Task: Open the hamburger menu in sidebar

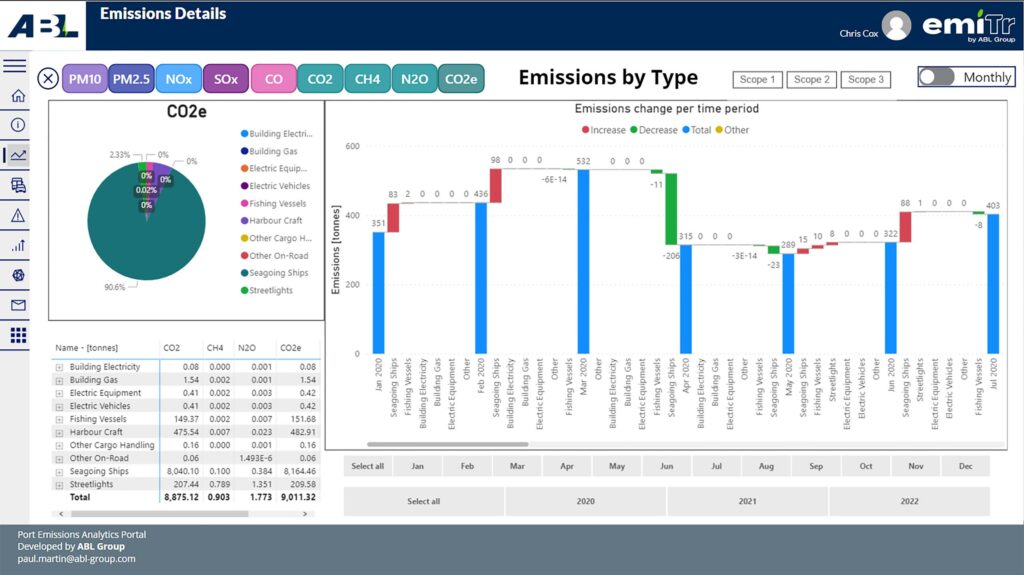Action: click(15, 66)
